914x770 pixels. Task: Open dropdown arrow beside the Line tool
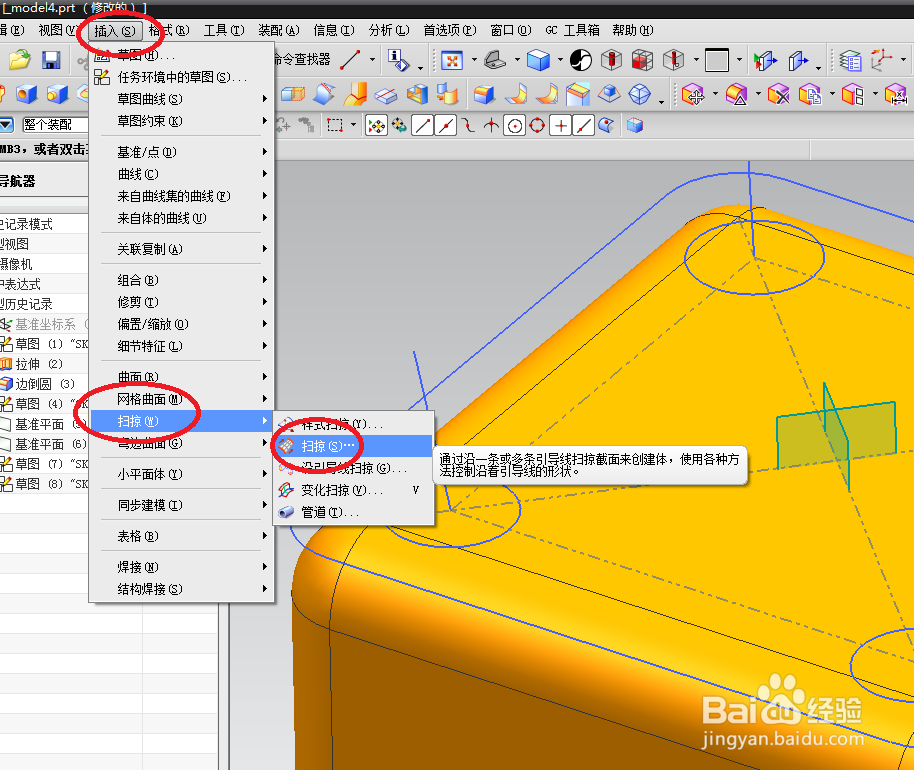(372, 60)
